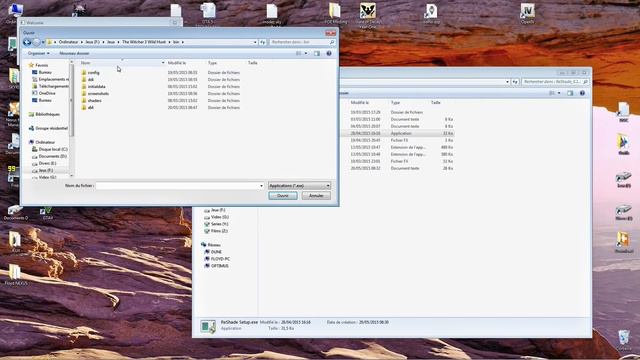Go back using the Ouvrir dialog's back arrow
640x360 pixels.
27,42
